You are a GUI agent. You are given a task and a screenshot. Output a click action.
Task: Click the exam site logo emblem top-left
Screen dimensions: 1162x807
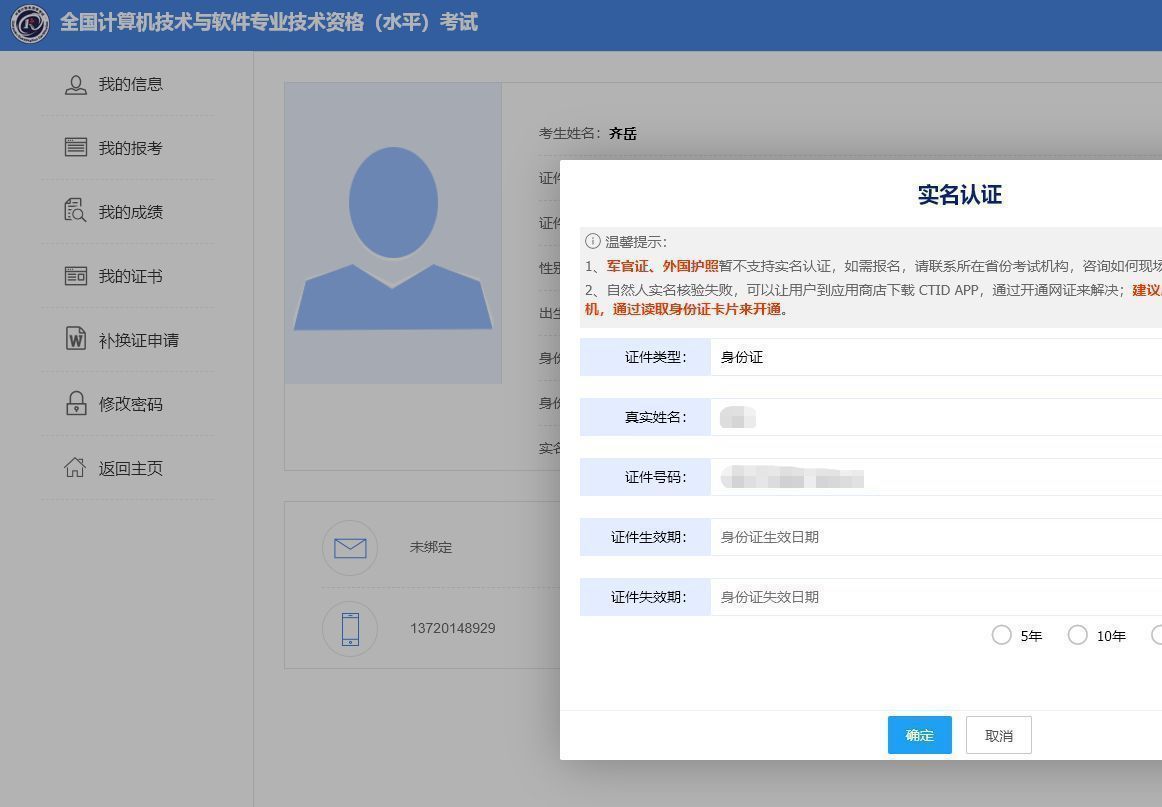[x=31, y=22]
